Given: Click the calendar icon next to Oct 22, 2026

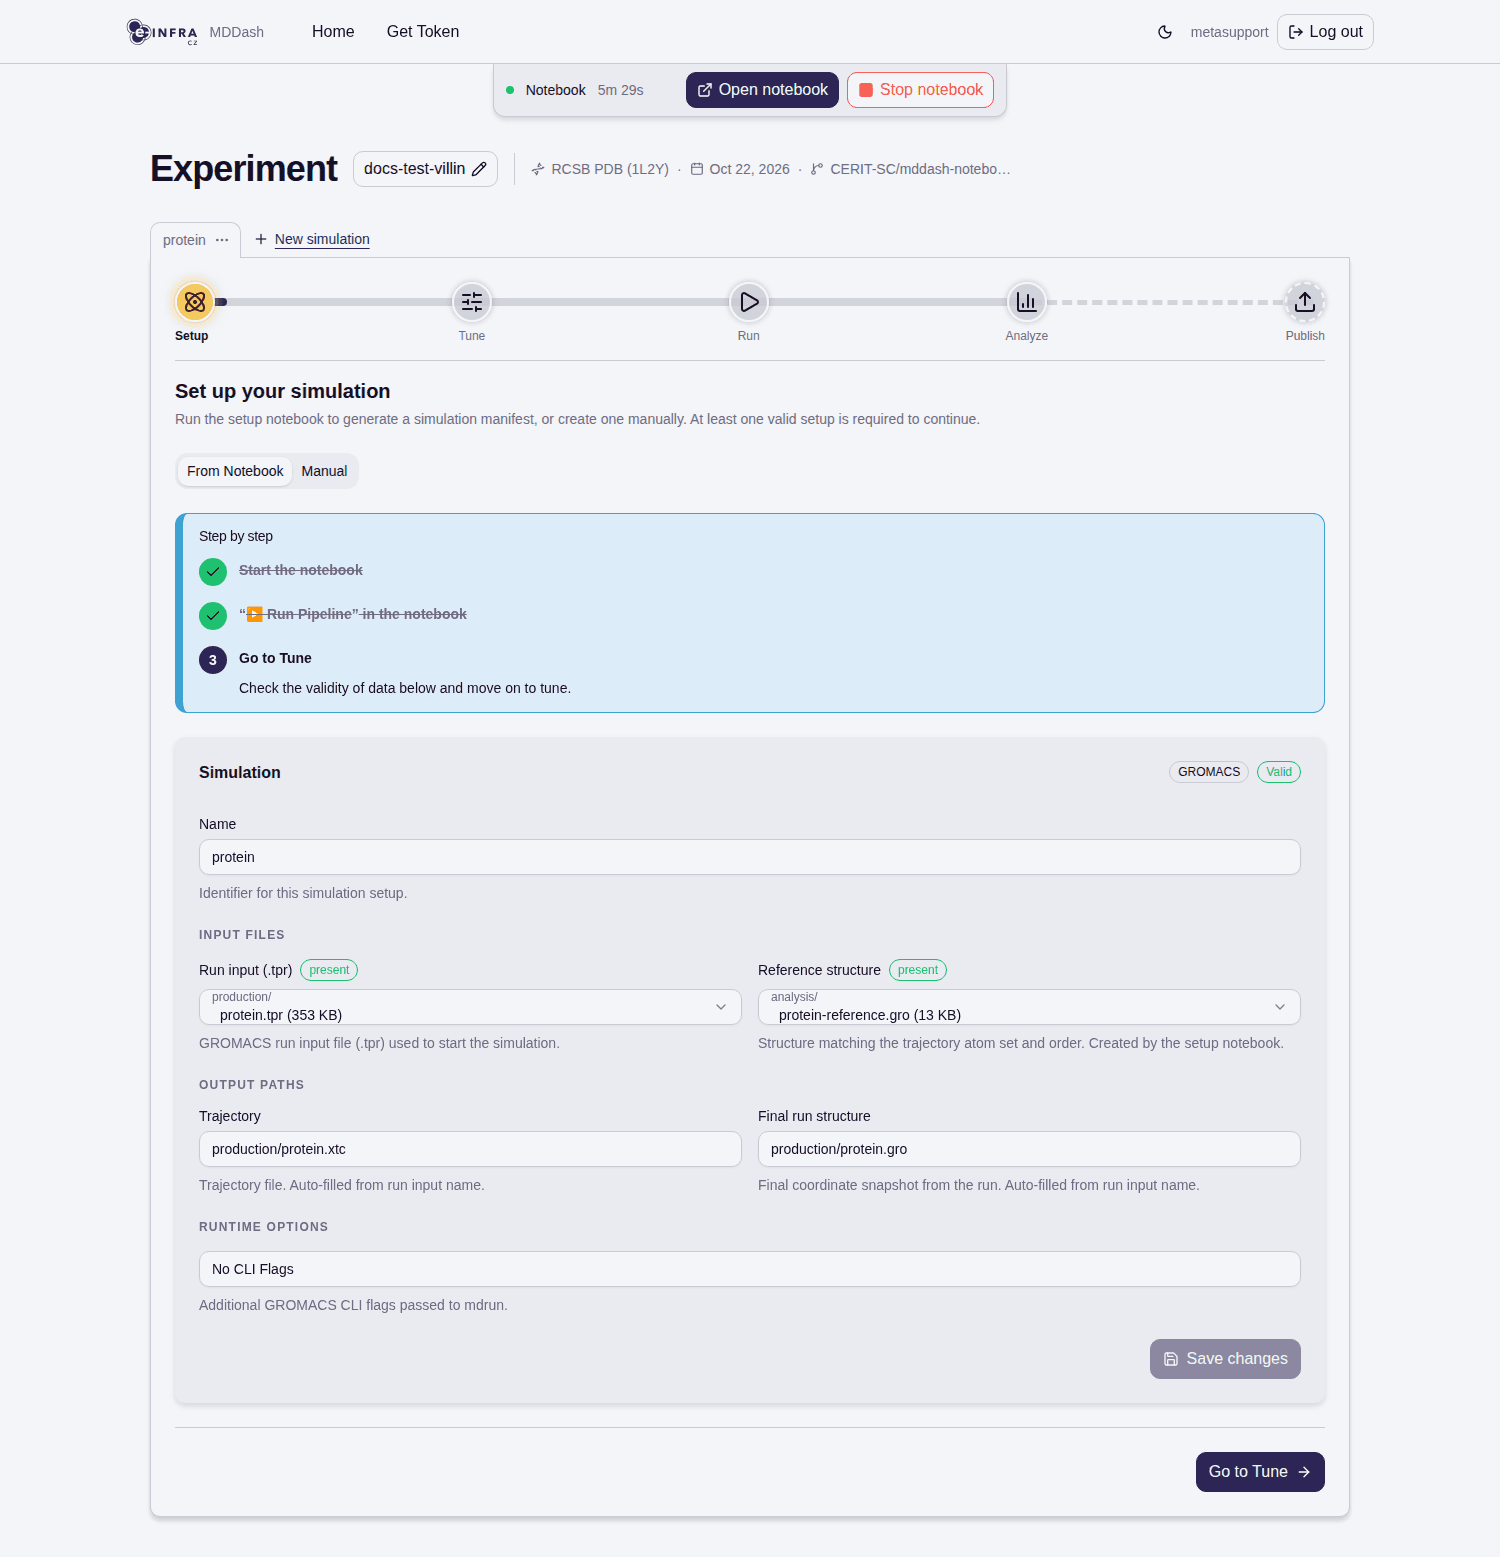Looking at the screenshot, I should click(x=697, y=169).
